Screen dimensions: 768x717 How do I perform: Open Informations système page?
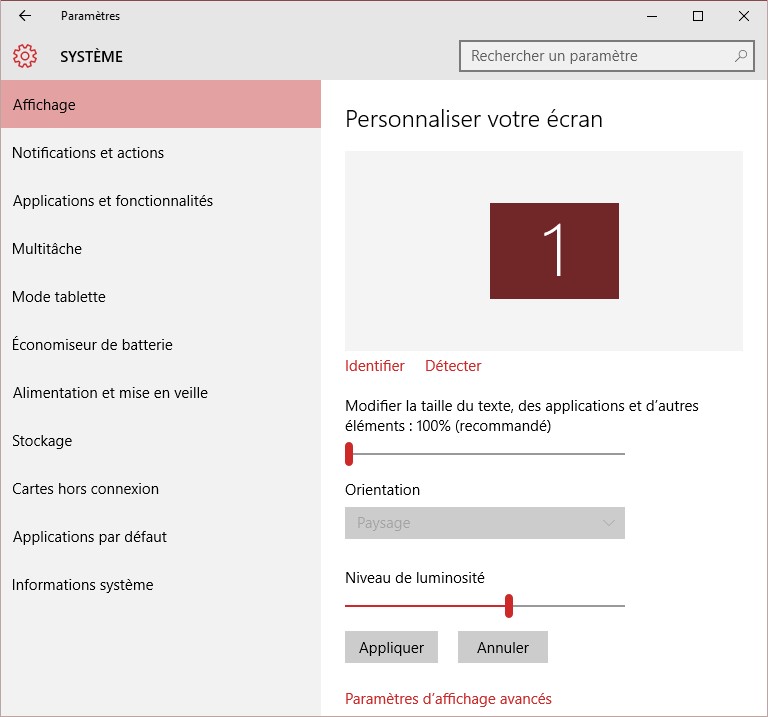(83, 585)
